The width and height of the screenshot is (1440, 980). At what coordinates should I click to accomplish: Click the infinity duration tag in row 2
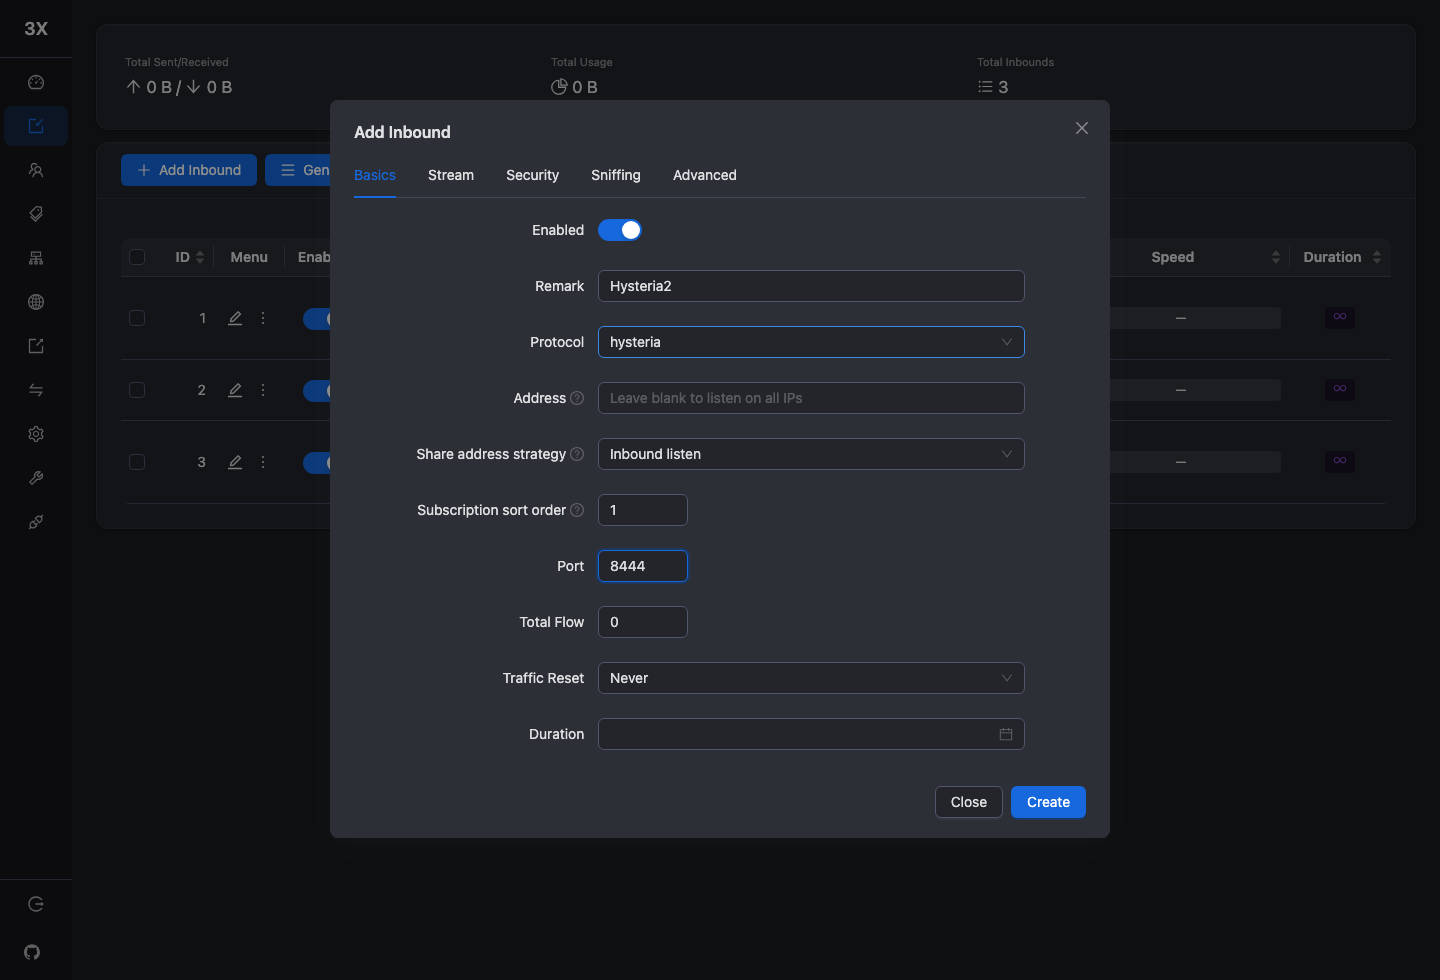pos(1340,389)
